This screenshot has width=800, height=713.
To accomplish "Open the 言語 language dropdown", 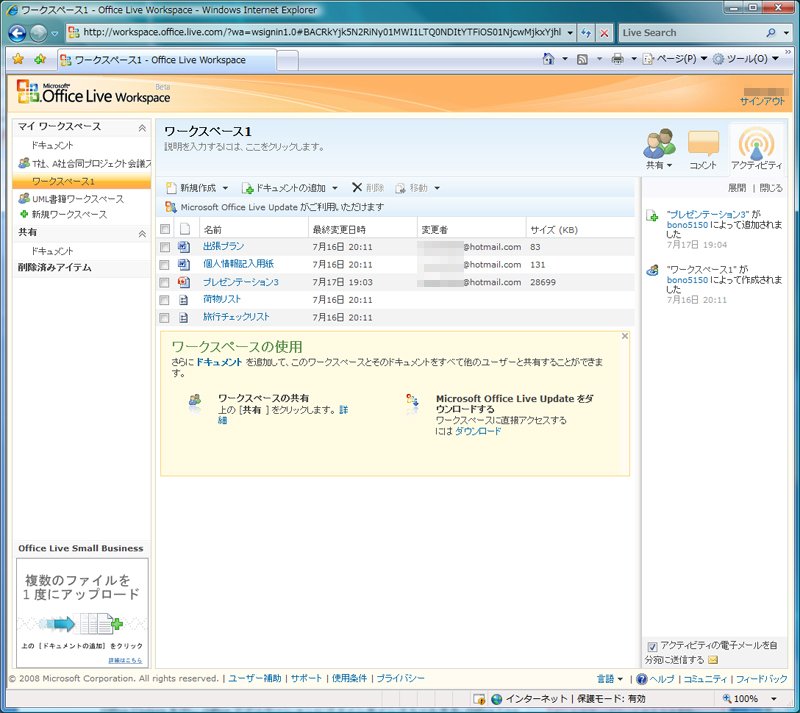I will [x=610, y=679].
